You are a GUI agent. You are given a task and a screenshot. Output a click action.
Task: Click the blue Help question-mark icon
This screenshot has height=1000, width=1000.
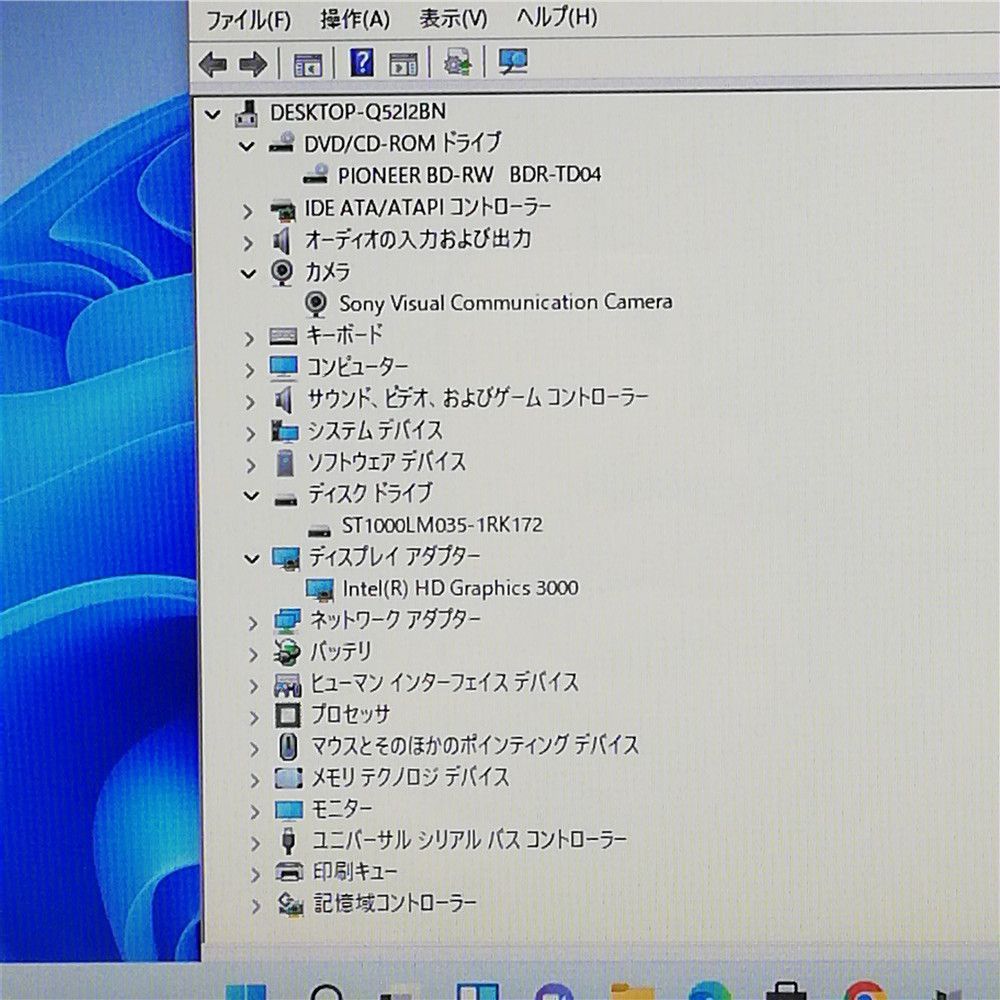pyautogui.click(x=362, y=63)
